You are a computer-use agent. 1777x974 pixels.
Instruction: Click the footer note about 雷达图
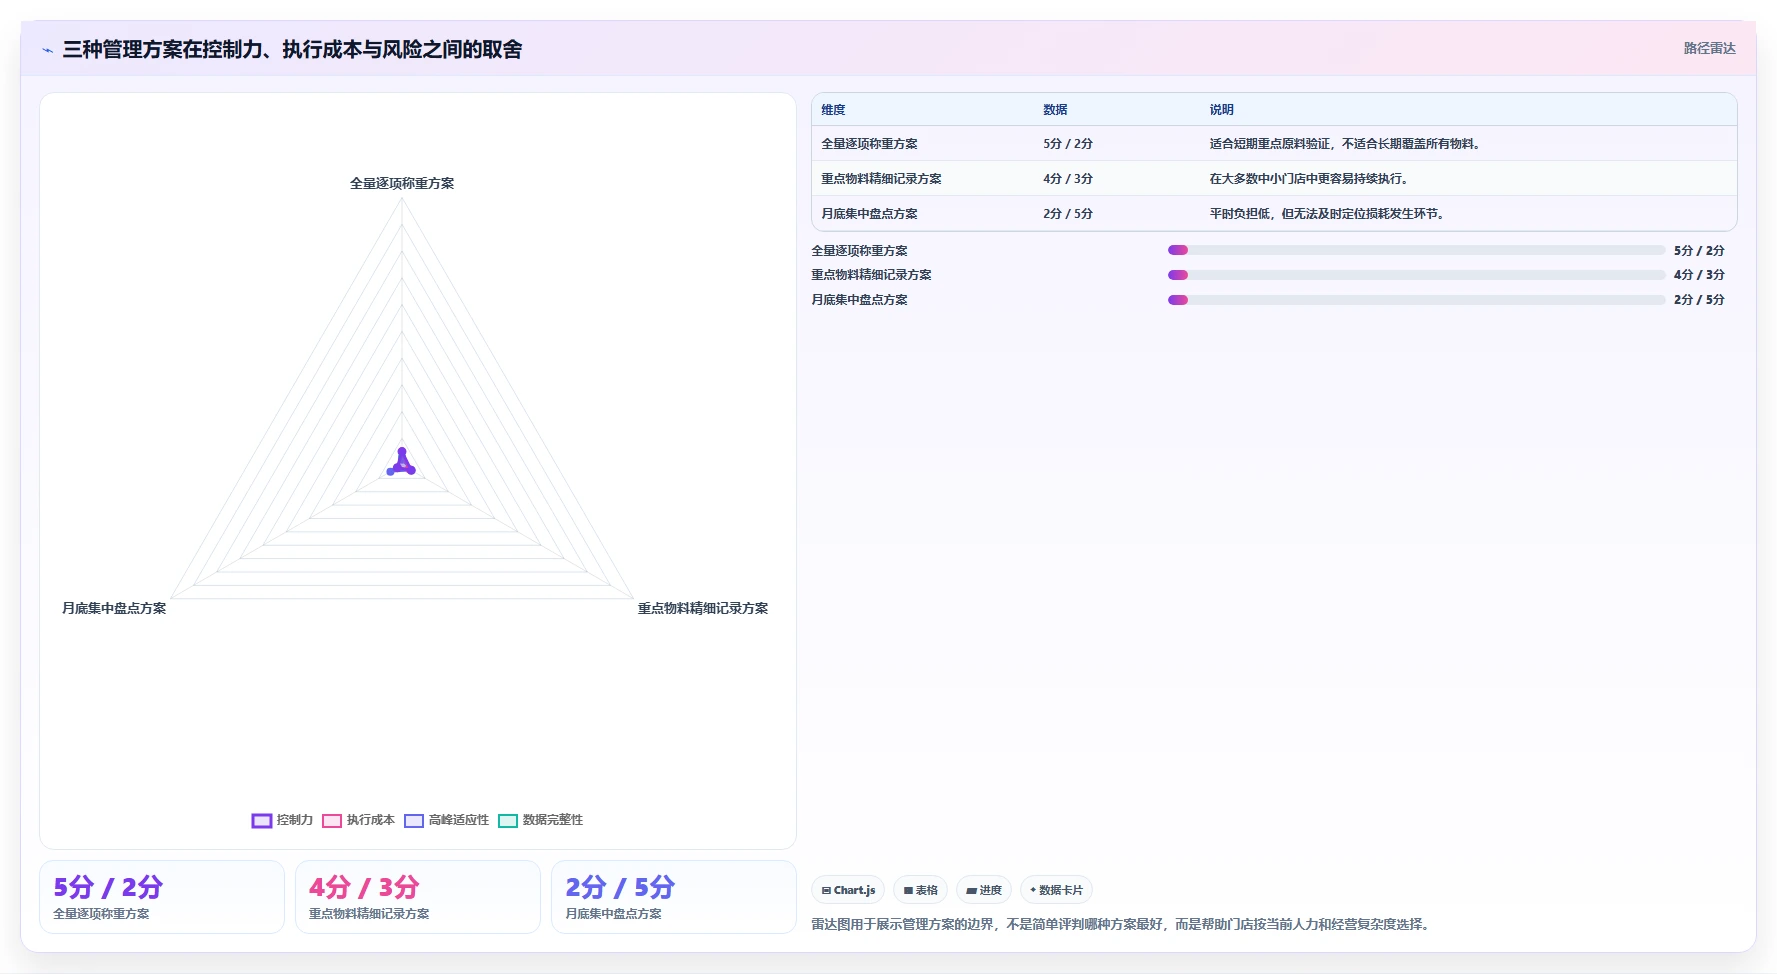[1122, 925]
